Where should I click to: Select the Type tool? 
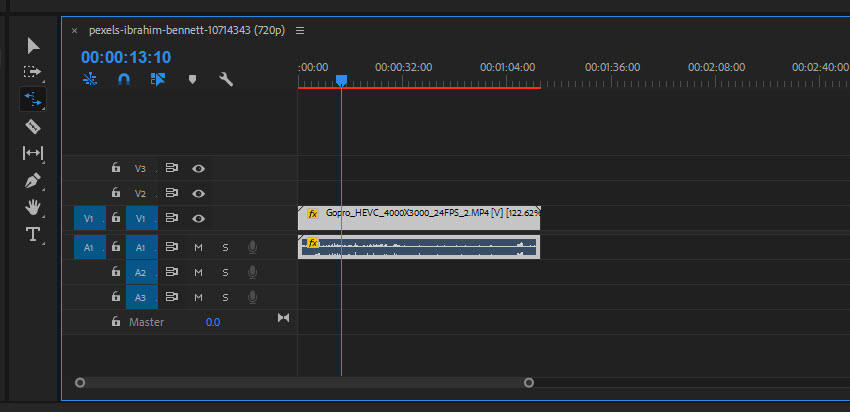click(x=33, y=234)
